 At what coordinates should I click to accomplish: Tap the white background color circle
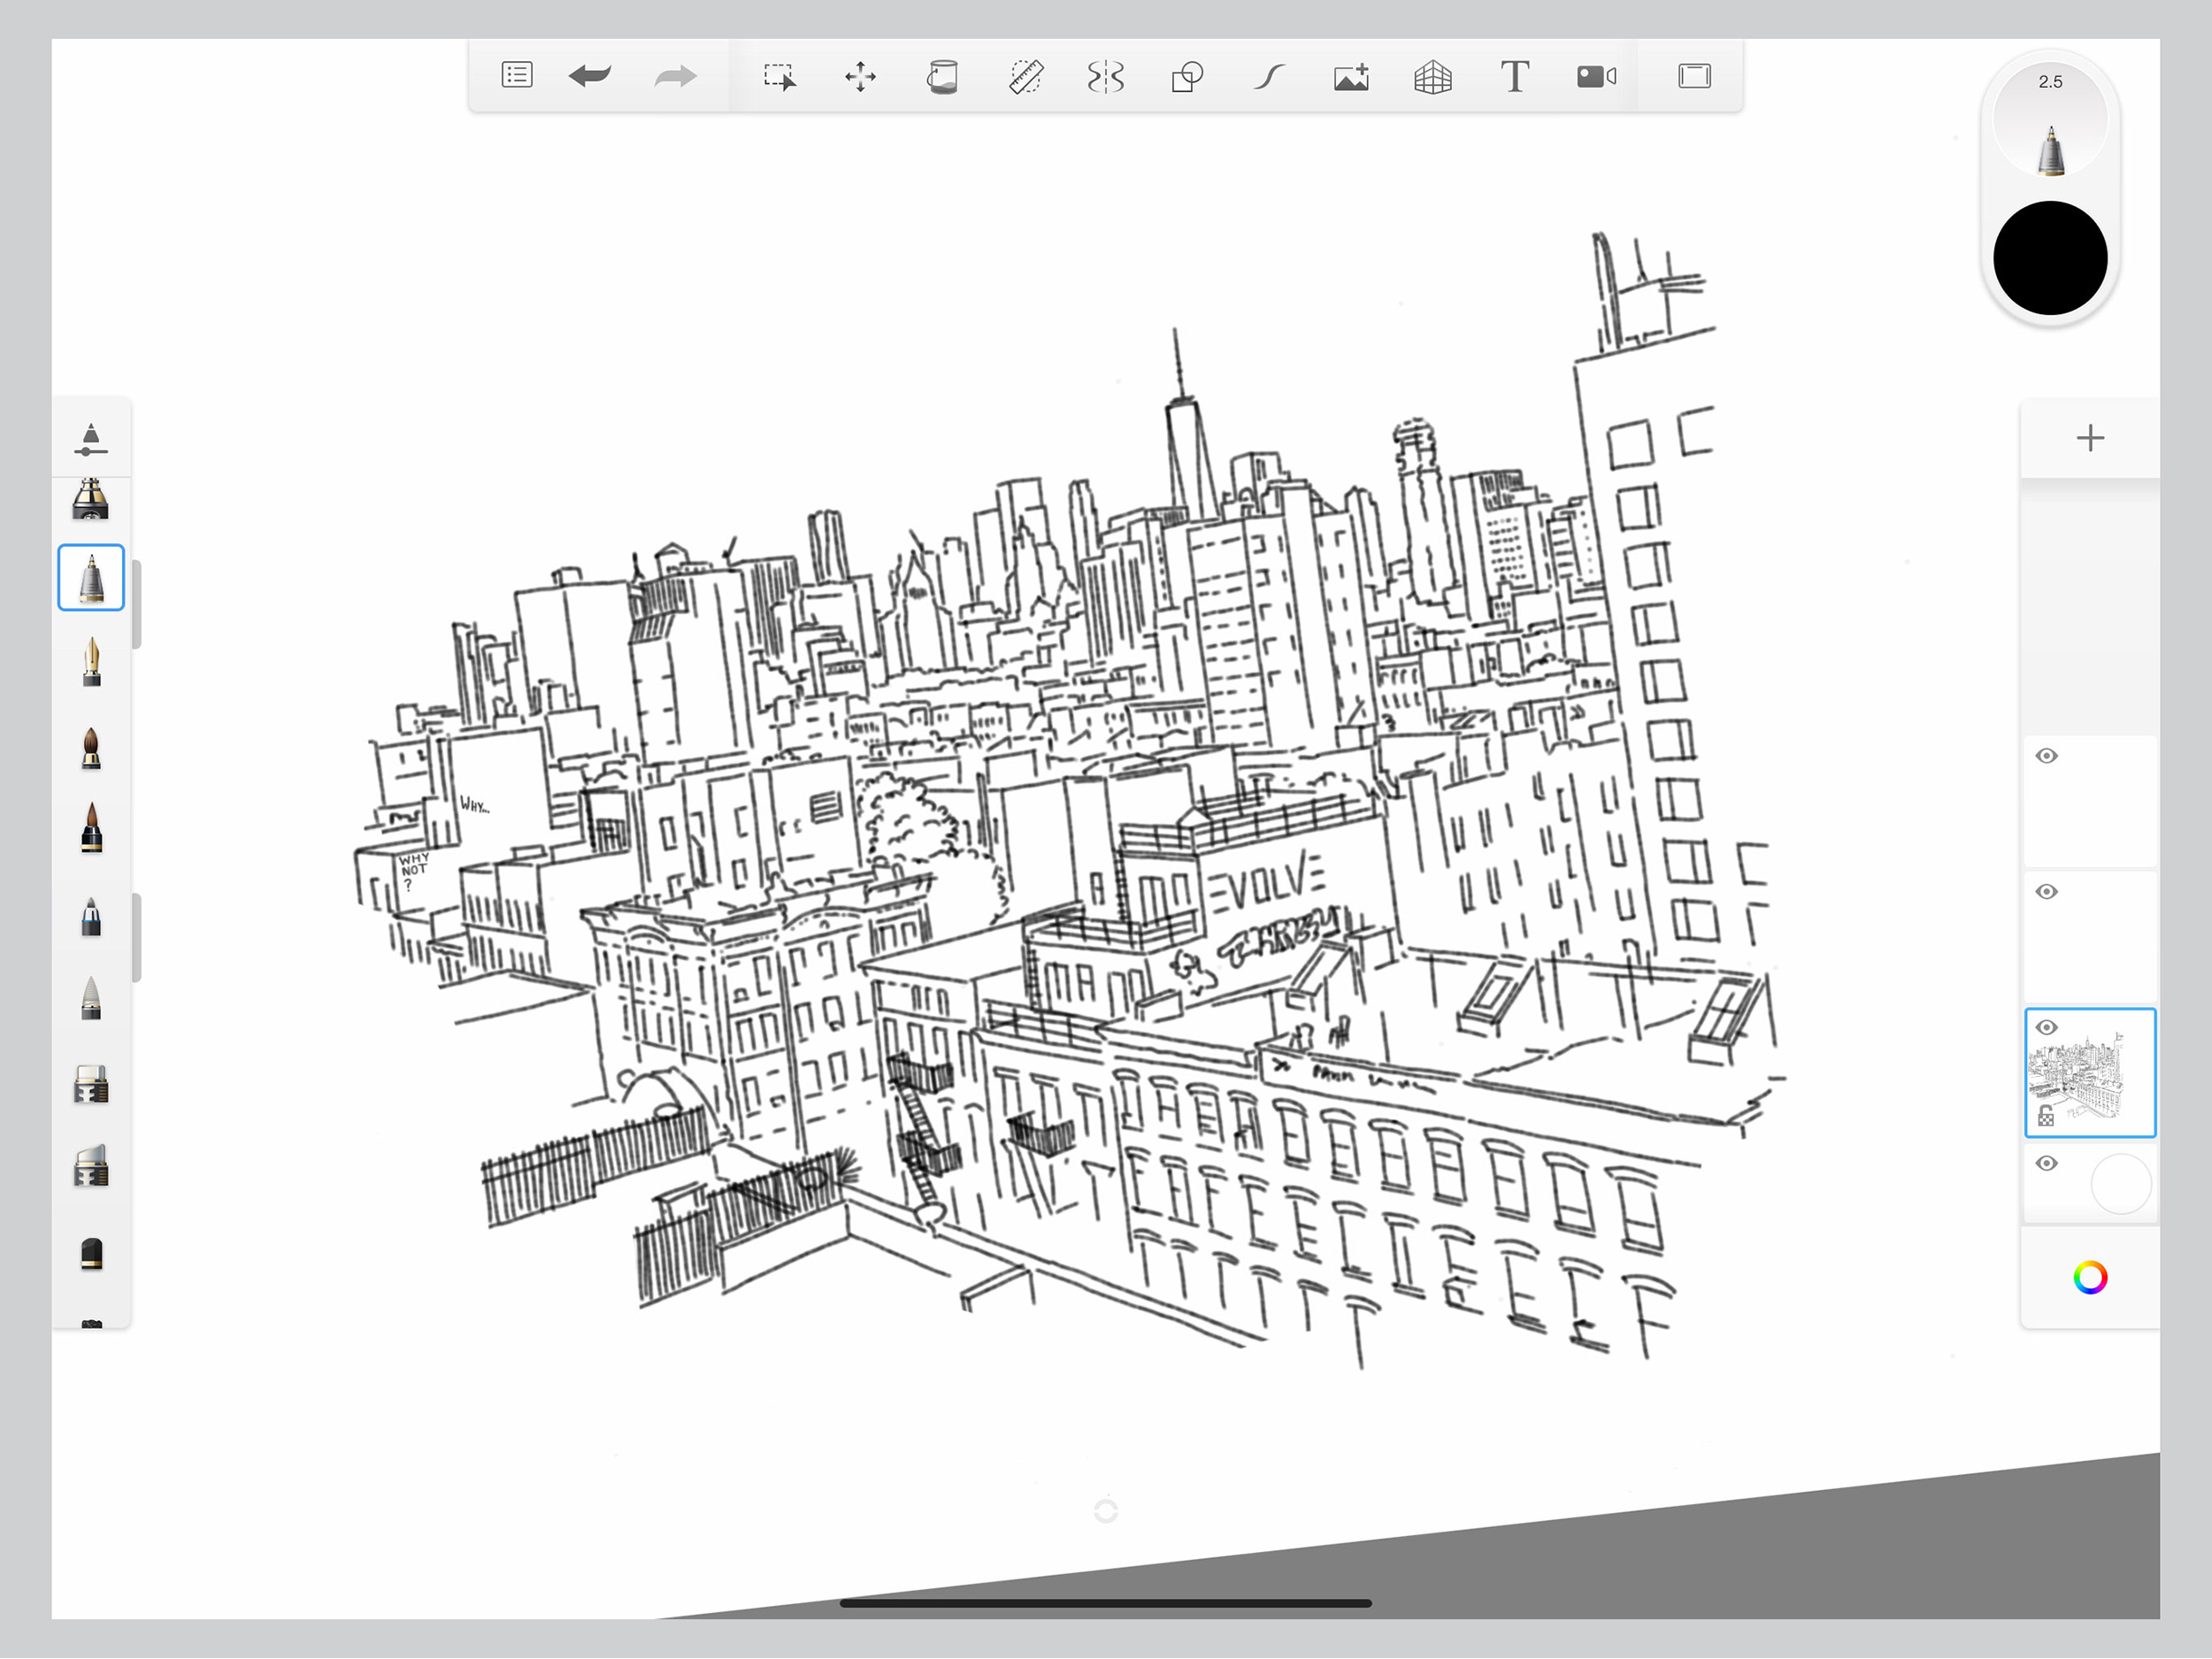[2120, 1184]
